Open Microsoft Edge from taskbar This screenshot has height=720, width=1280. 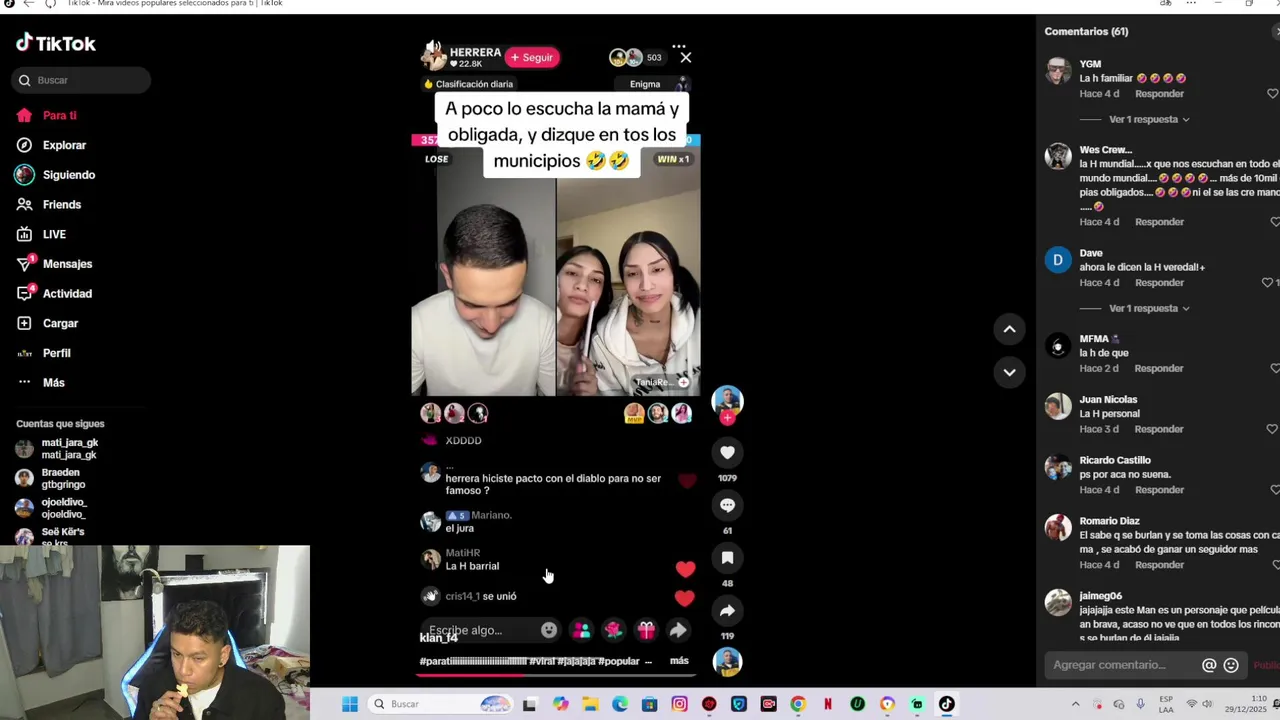620,704
